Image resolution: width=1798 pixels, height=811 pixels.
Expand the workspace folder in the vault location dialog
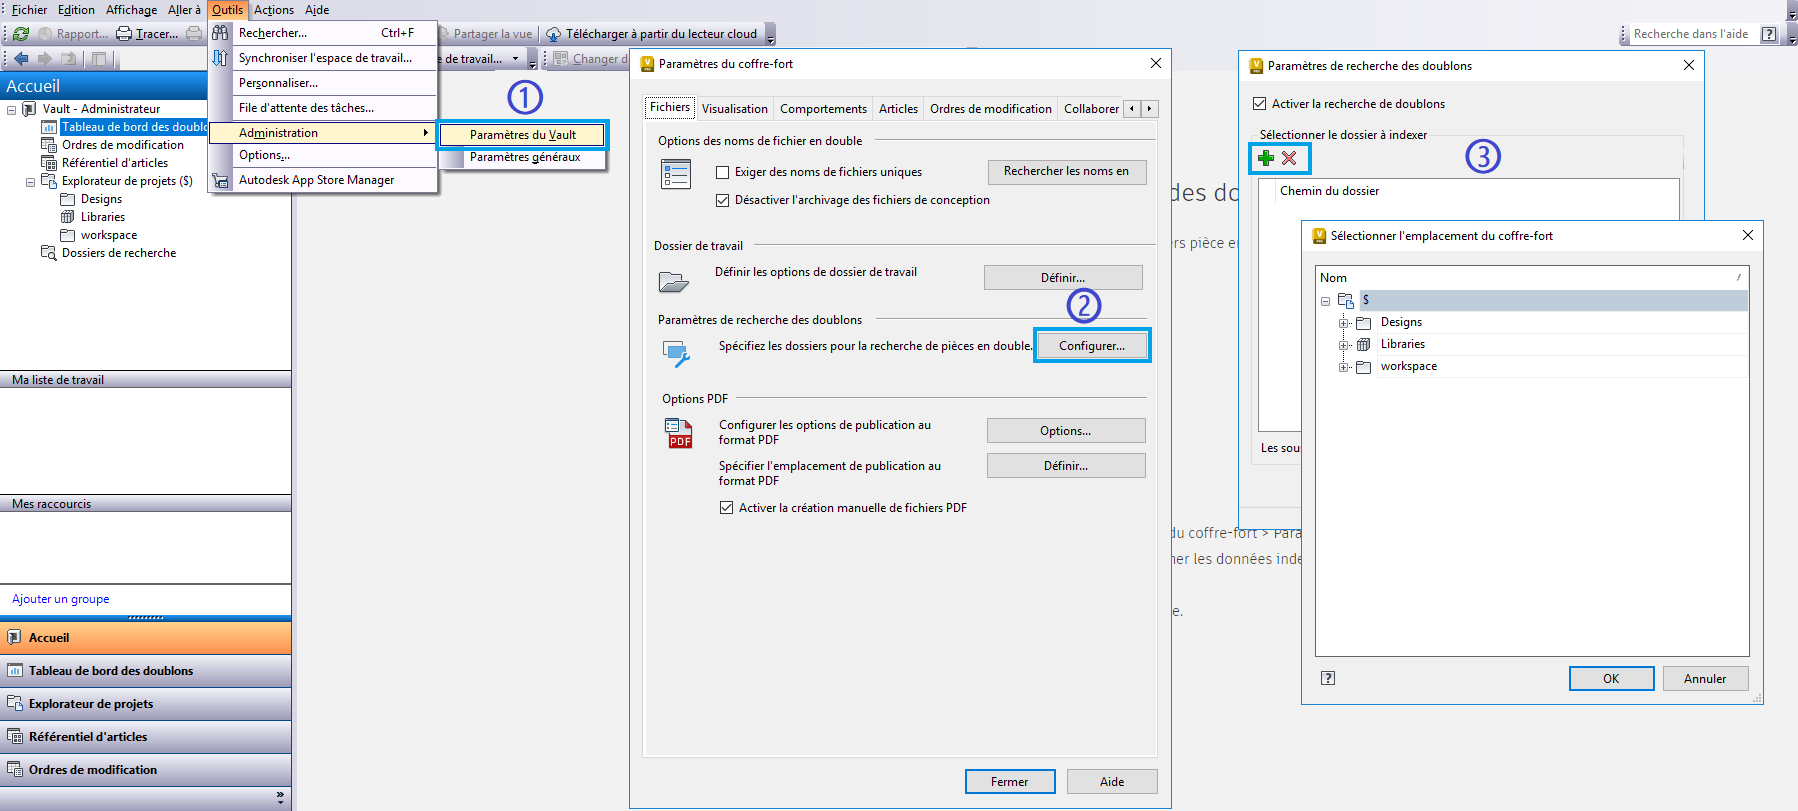(x=1344, y=367)
